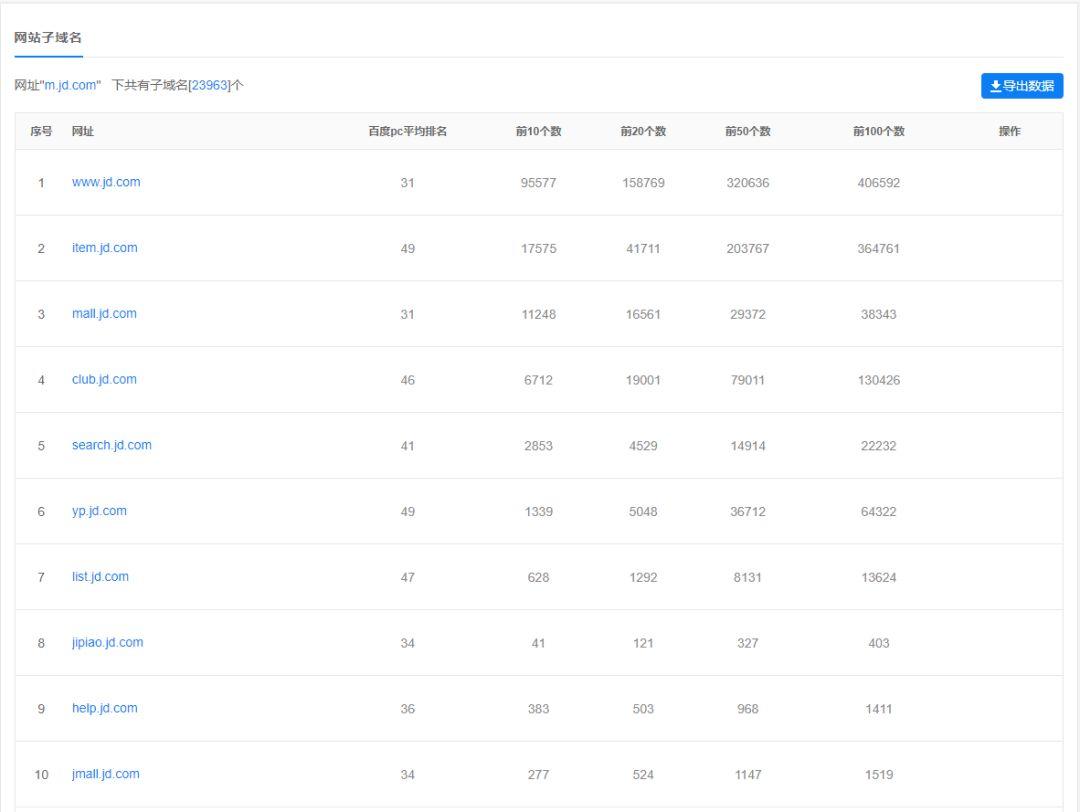This screenshot has height=812, width=1080.
Task: Select the value 320636 in row 1
Action: click(x=748, y=183)
